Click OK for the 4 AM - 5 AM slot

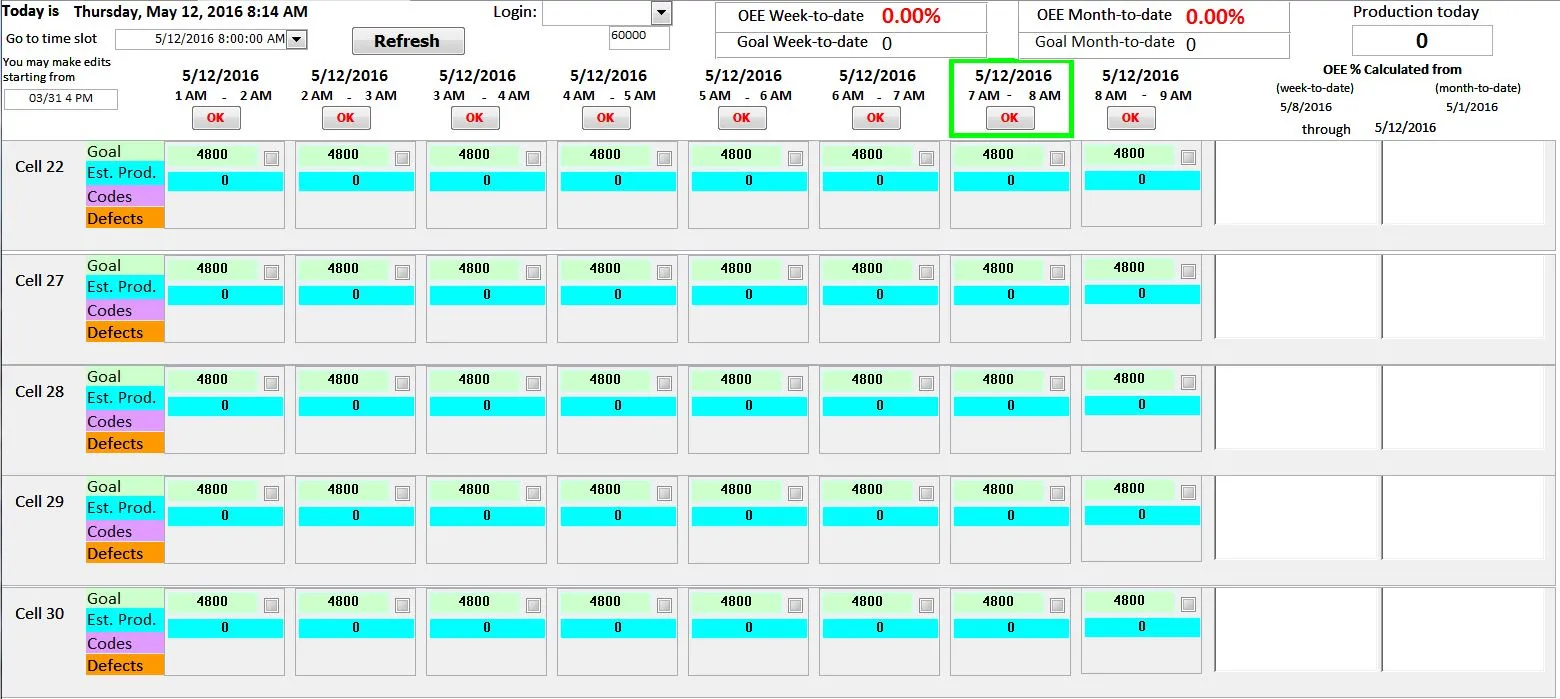[x=606, y=118]
